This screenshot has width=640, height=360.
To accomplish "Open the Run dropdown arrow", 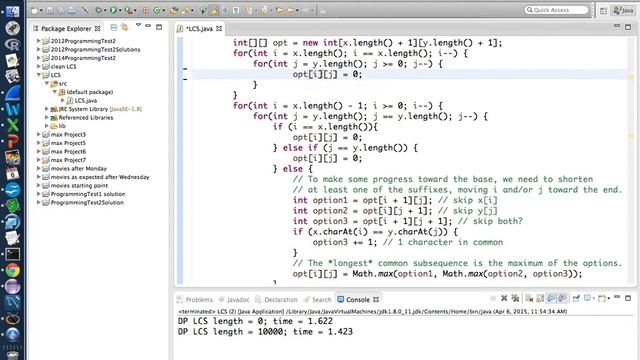I will [120, 11].
